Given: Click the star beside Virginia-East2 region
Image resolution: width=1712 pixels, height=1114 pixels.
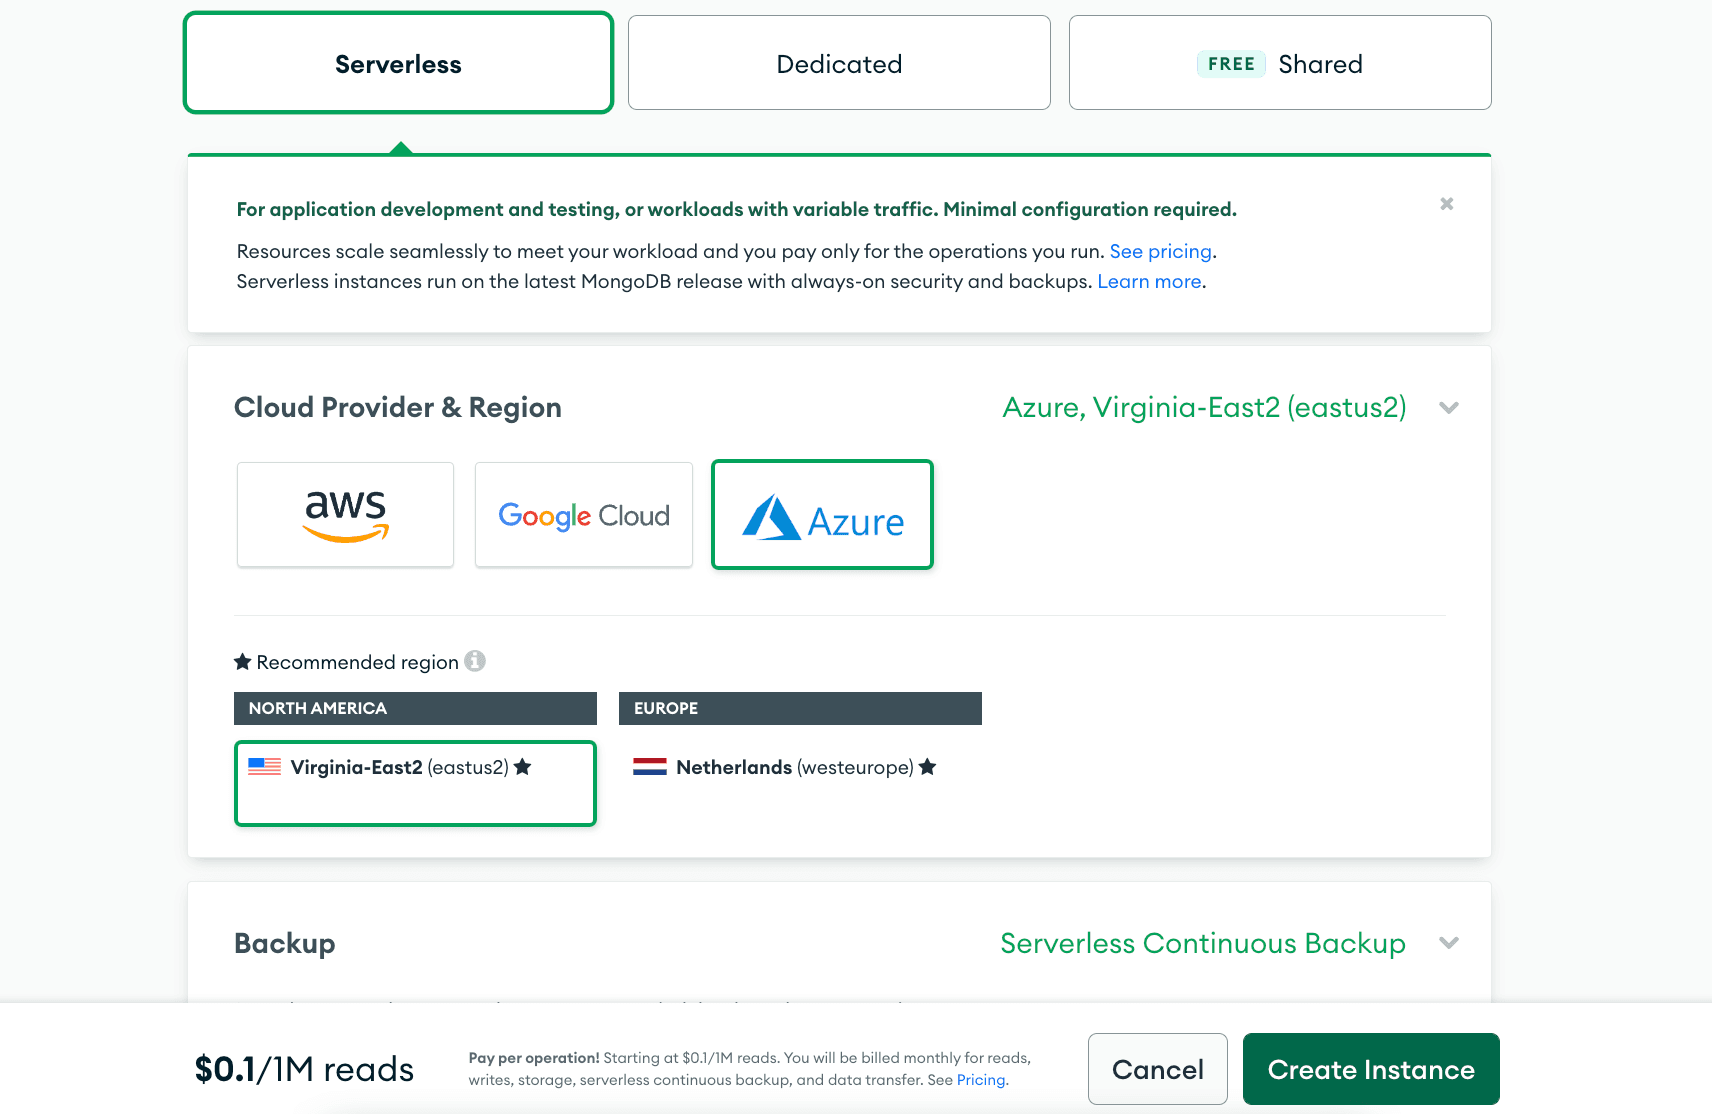Looking at the screenshot, I should 522,767.
